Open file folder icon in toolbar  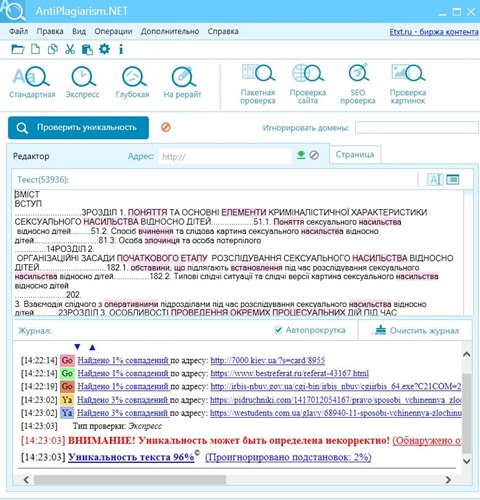click(18, 49)
